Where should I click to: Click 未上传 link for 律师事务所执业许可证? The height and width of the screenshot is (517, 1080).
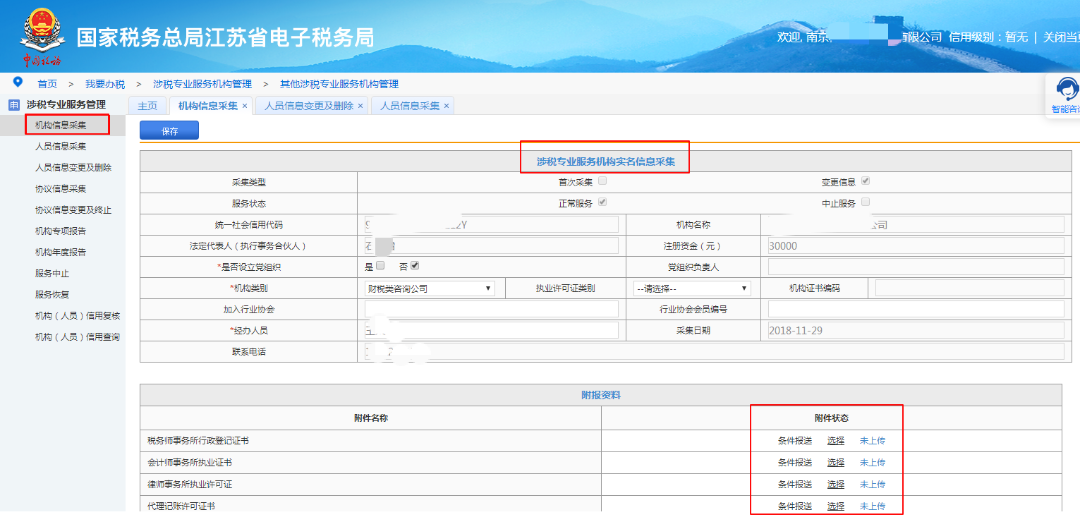point(872,485)
